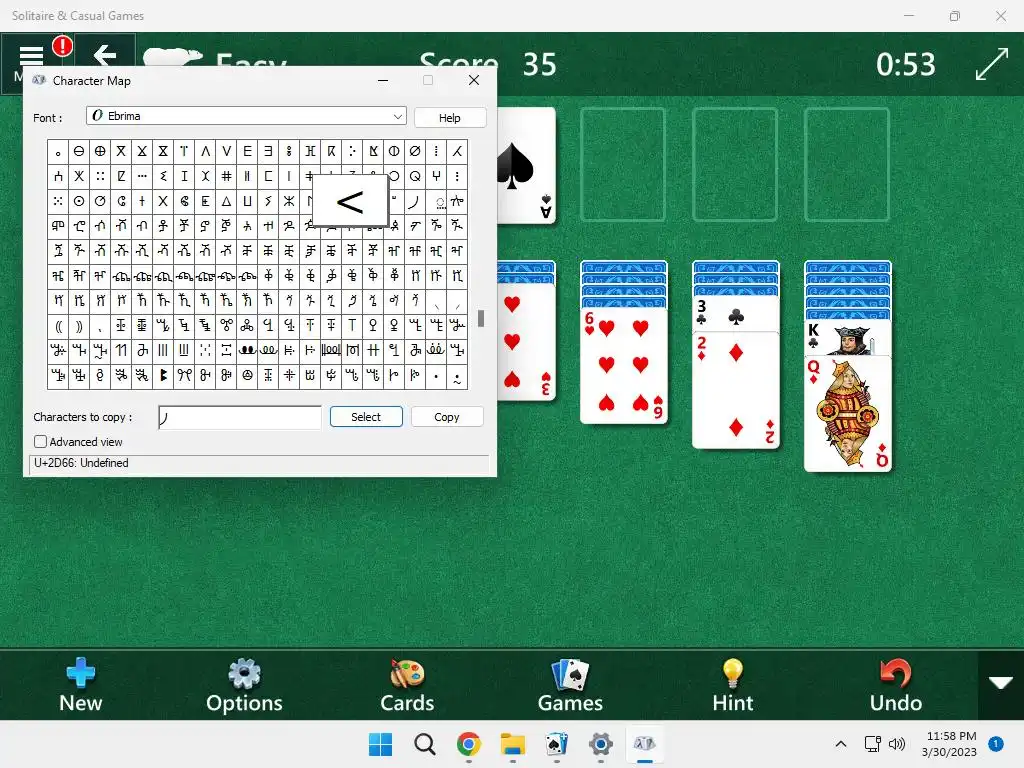Open Settings gear in taskbar
Viewport: 1024px width, 768px height.
click(x=600, y=744)
